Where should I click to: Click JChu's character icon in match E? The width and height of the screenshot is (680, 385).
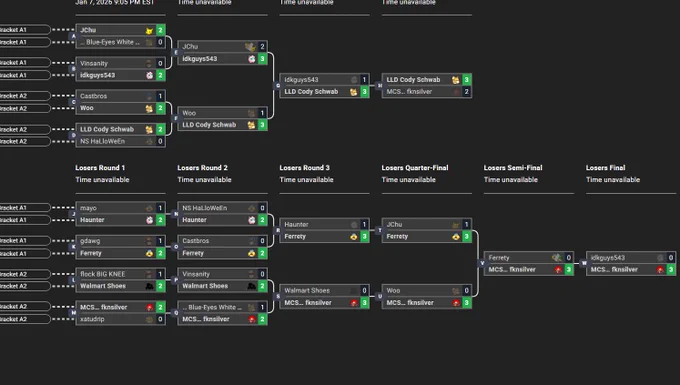[x=250, y=46]
